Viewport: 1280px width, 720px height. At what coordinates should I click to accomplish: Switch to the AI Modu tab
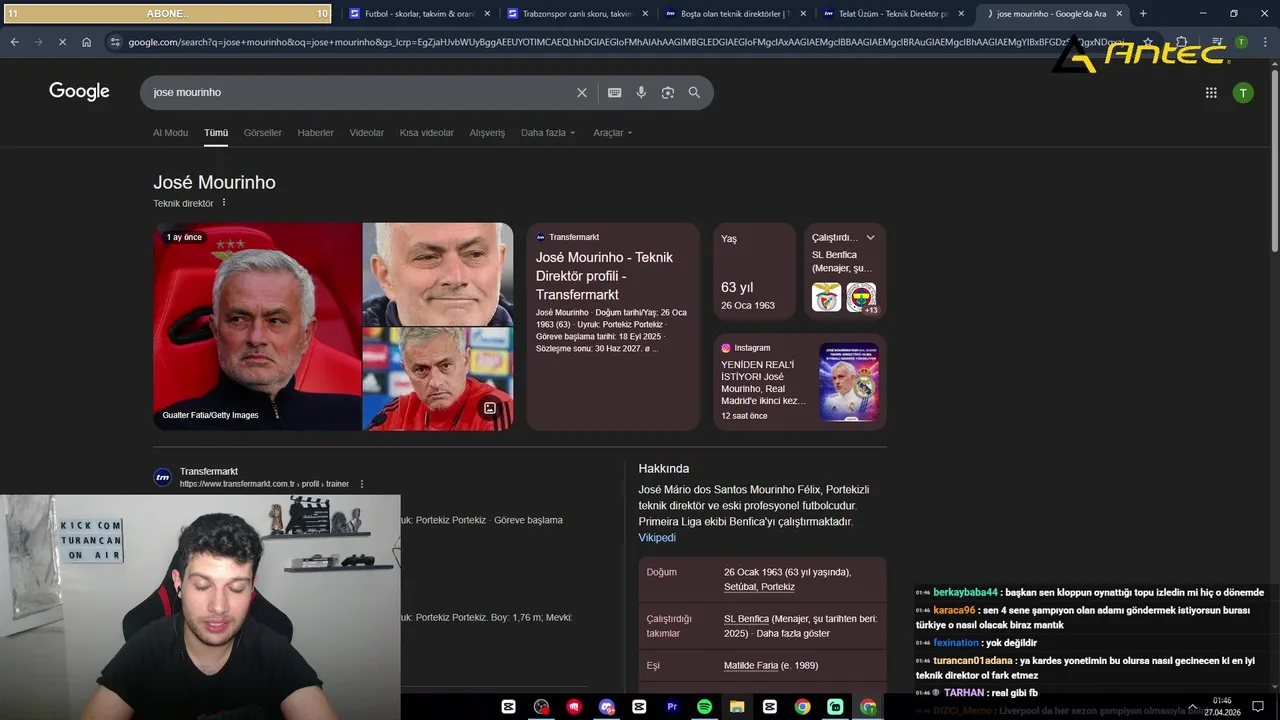pyautogui.click(x=170, y=133)
